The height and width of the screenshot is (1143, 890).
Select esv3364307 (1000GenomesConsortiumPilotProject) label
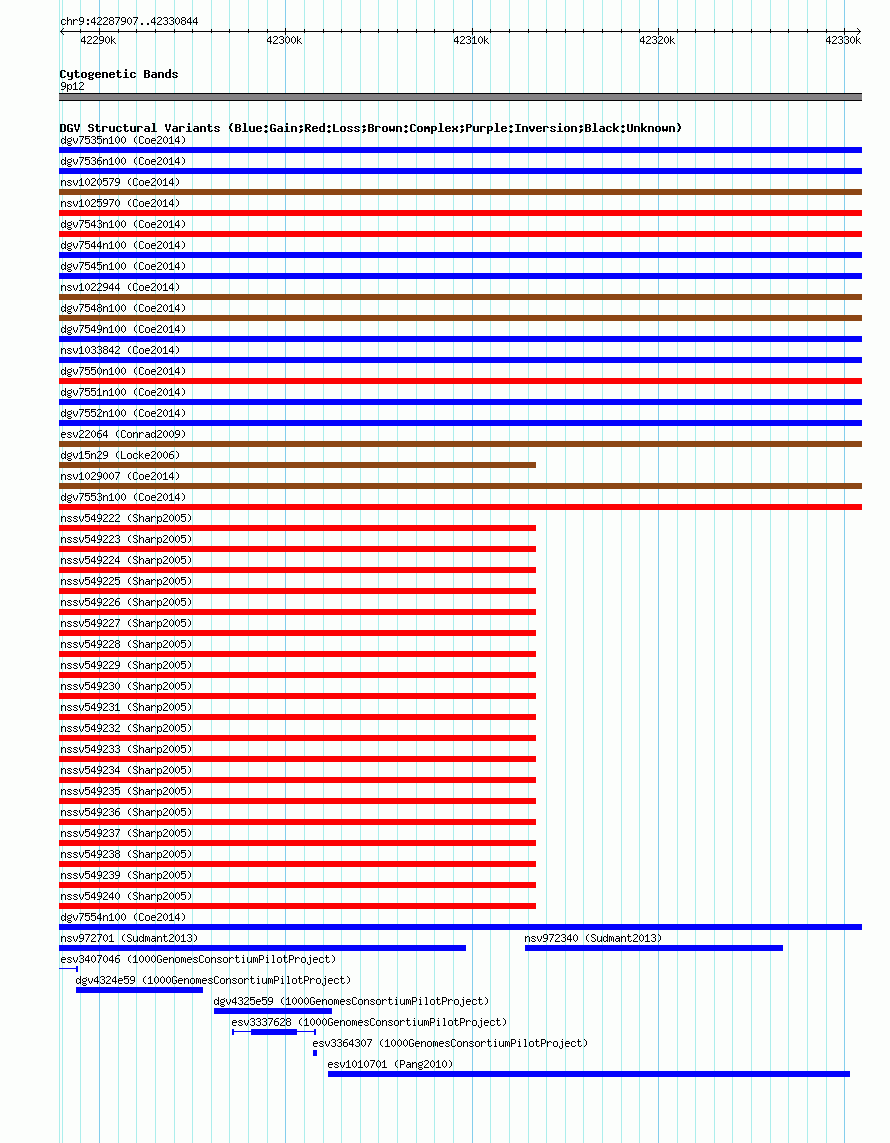pyautogui.click(x=450, y=1044)
